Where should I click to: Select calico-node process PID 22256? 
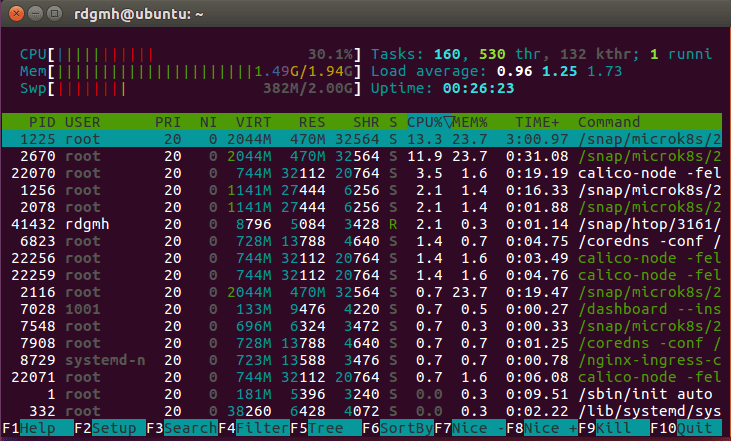point(362,258)
